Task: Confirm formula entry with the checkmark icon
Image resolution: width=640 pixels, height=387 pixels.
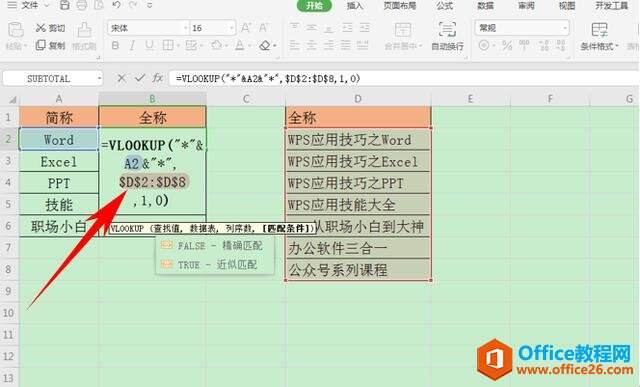Action: pos(140,78)
